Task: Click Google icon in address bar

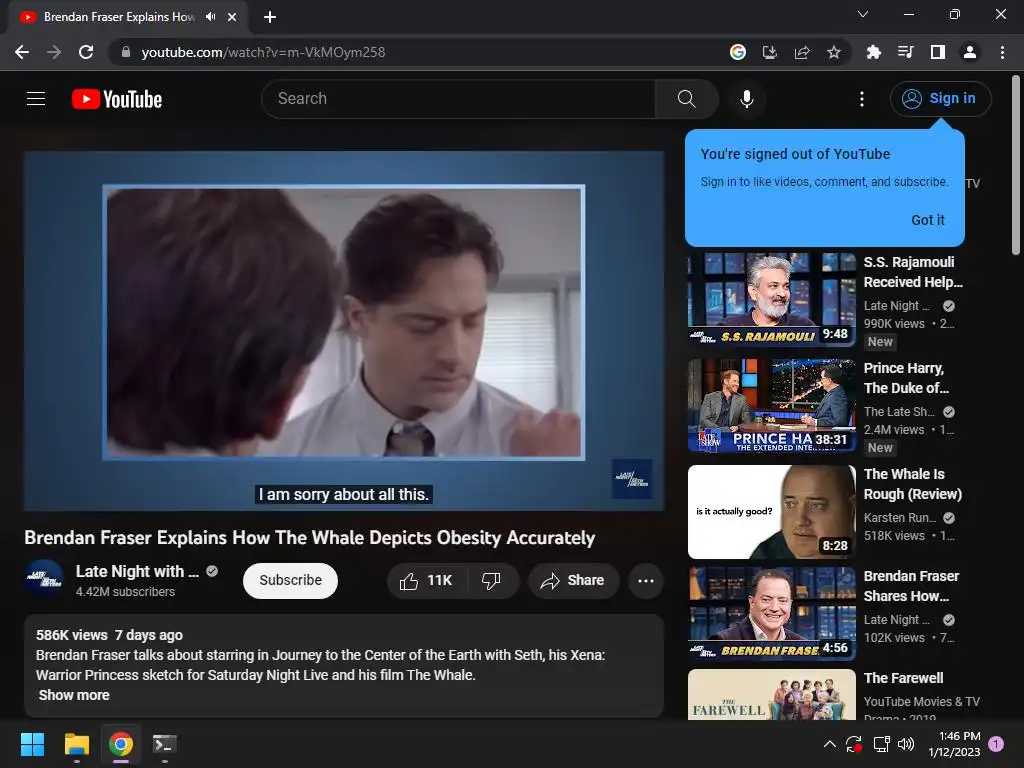Action: click(x=737, y=52)
